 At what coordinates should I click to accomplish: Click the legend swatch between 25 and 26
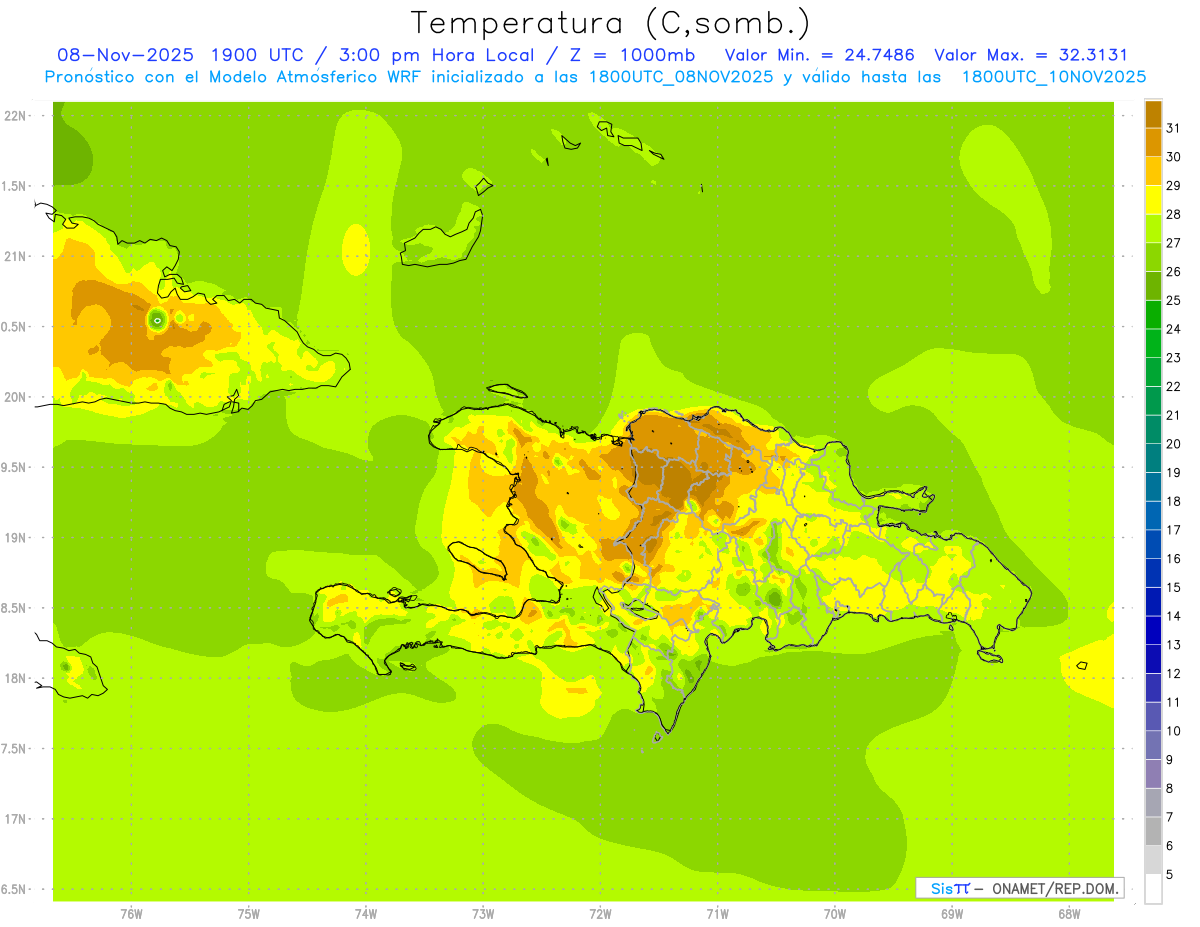(1153, 286)
